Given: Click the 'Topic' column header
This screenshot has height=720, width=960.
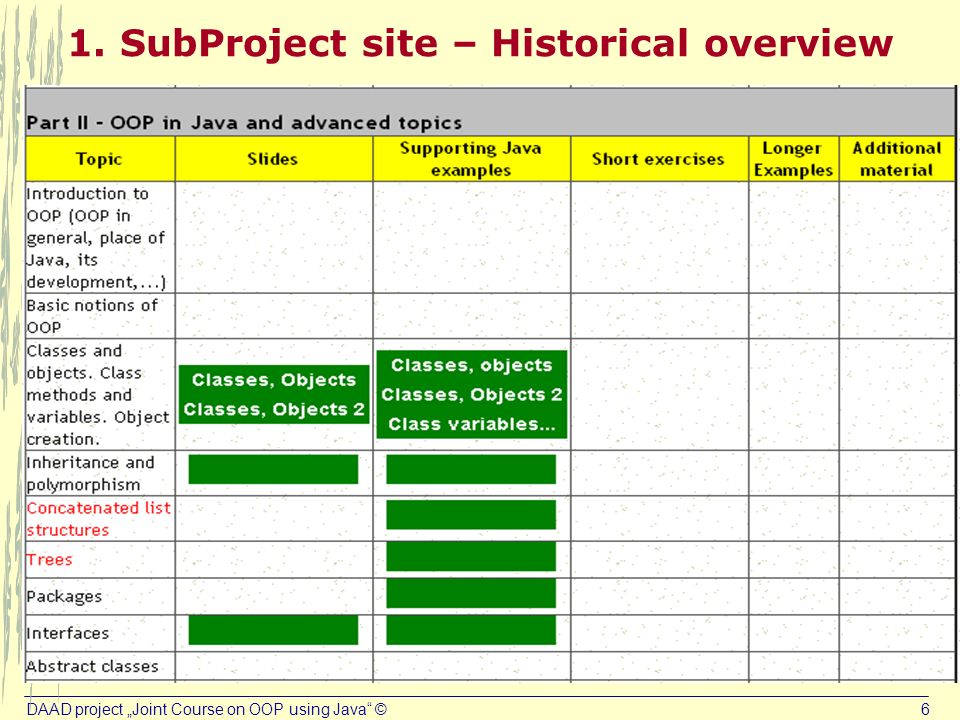Looking at the screenshot, I should point(100,159).
